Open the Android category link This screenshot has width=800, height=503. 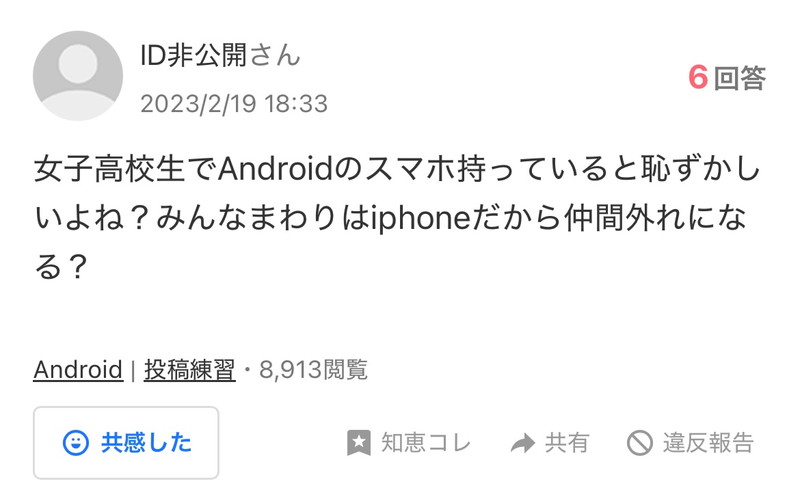78,369
